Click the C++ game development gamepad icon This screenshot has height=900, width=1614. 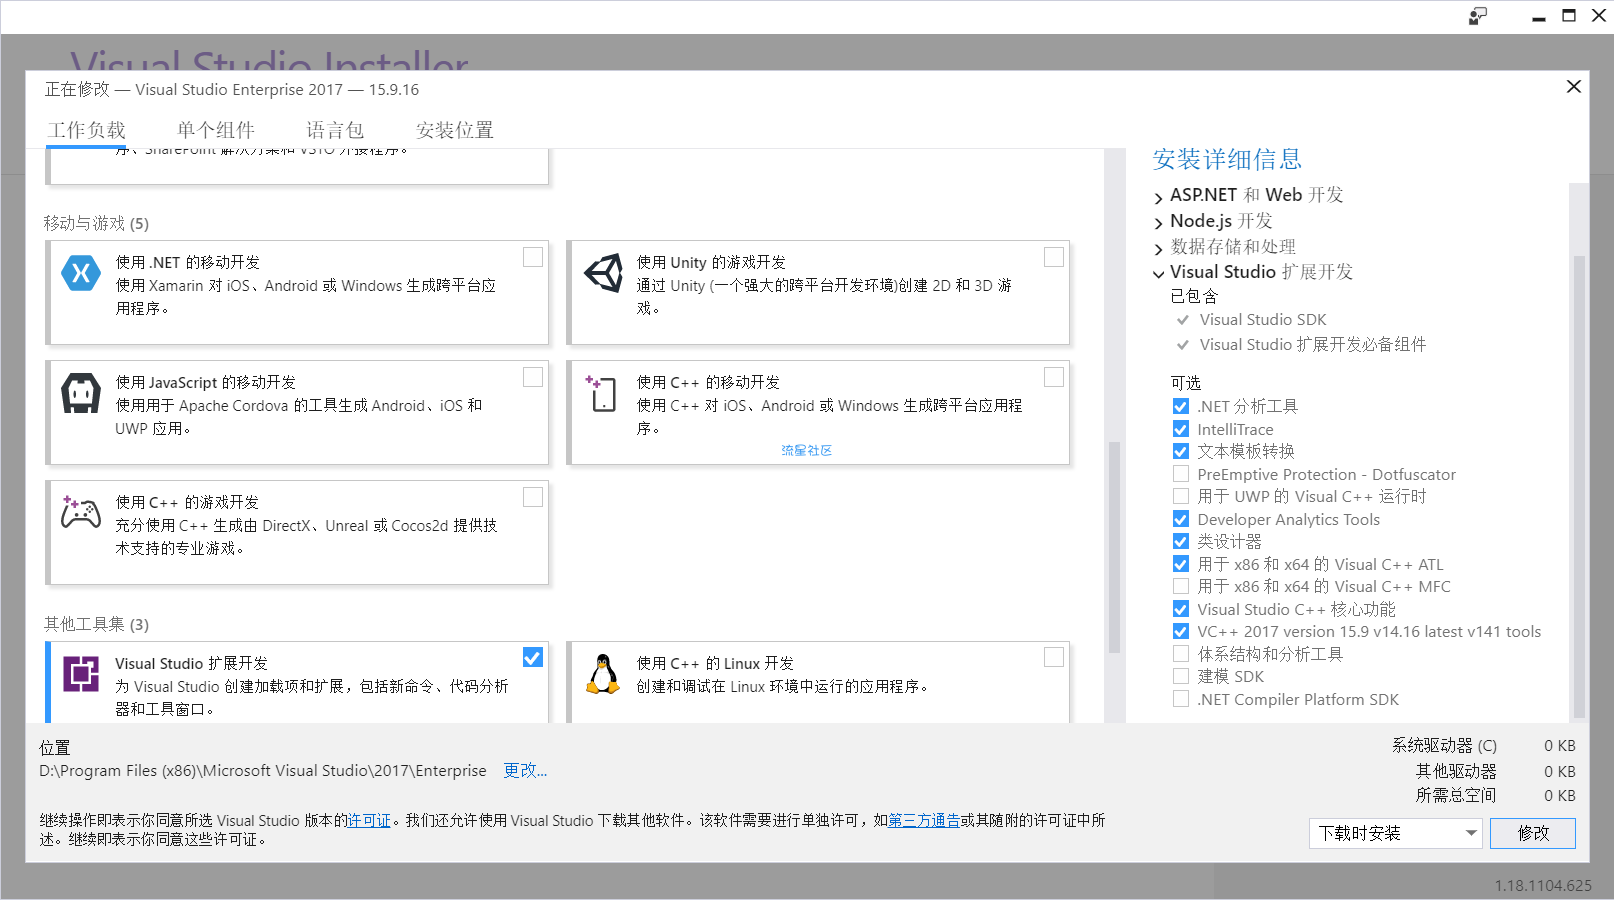(81, 512)
